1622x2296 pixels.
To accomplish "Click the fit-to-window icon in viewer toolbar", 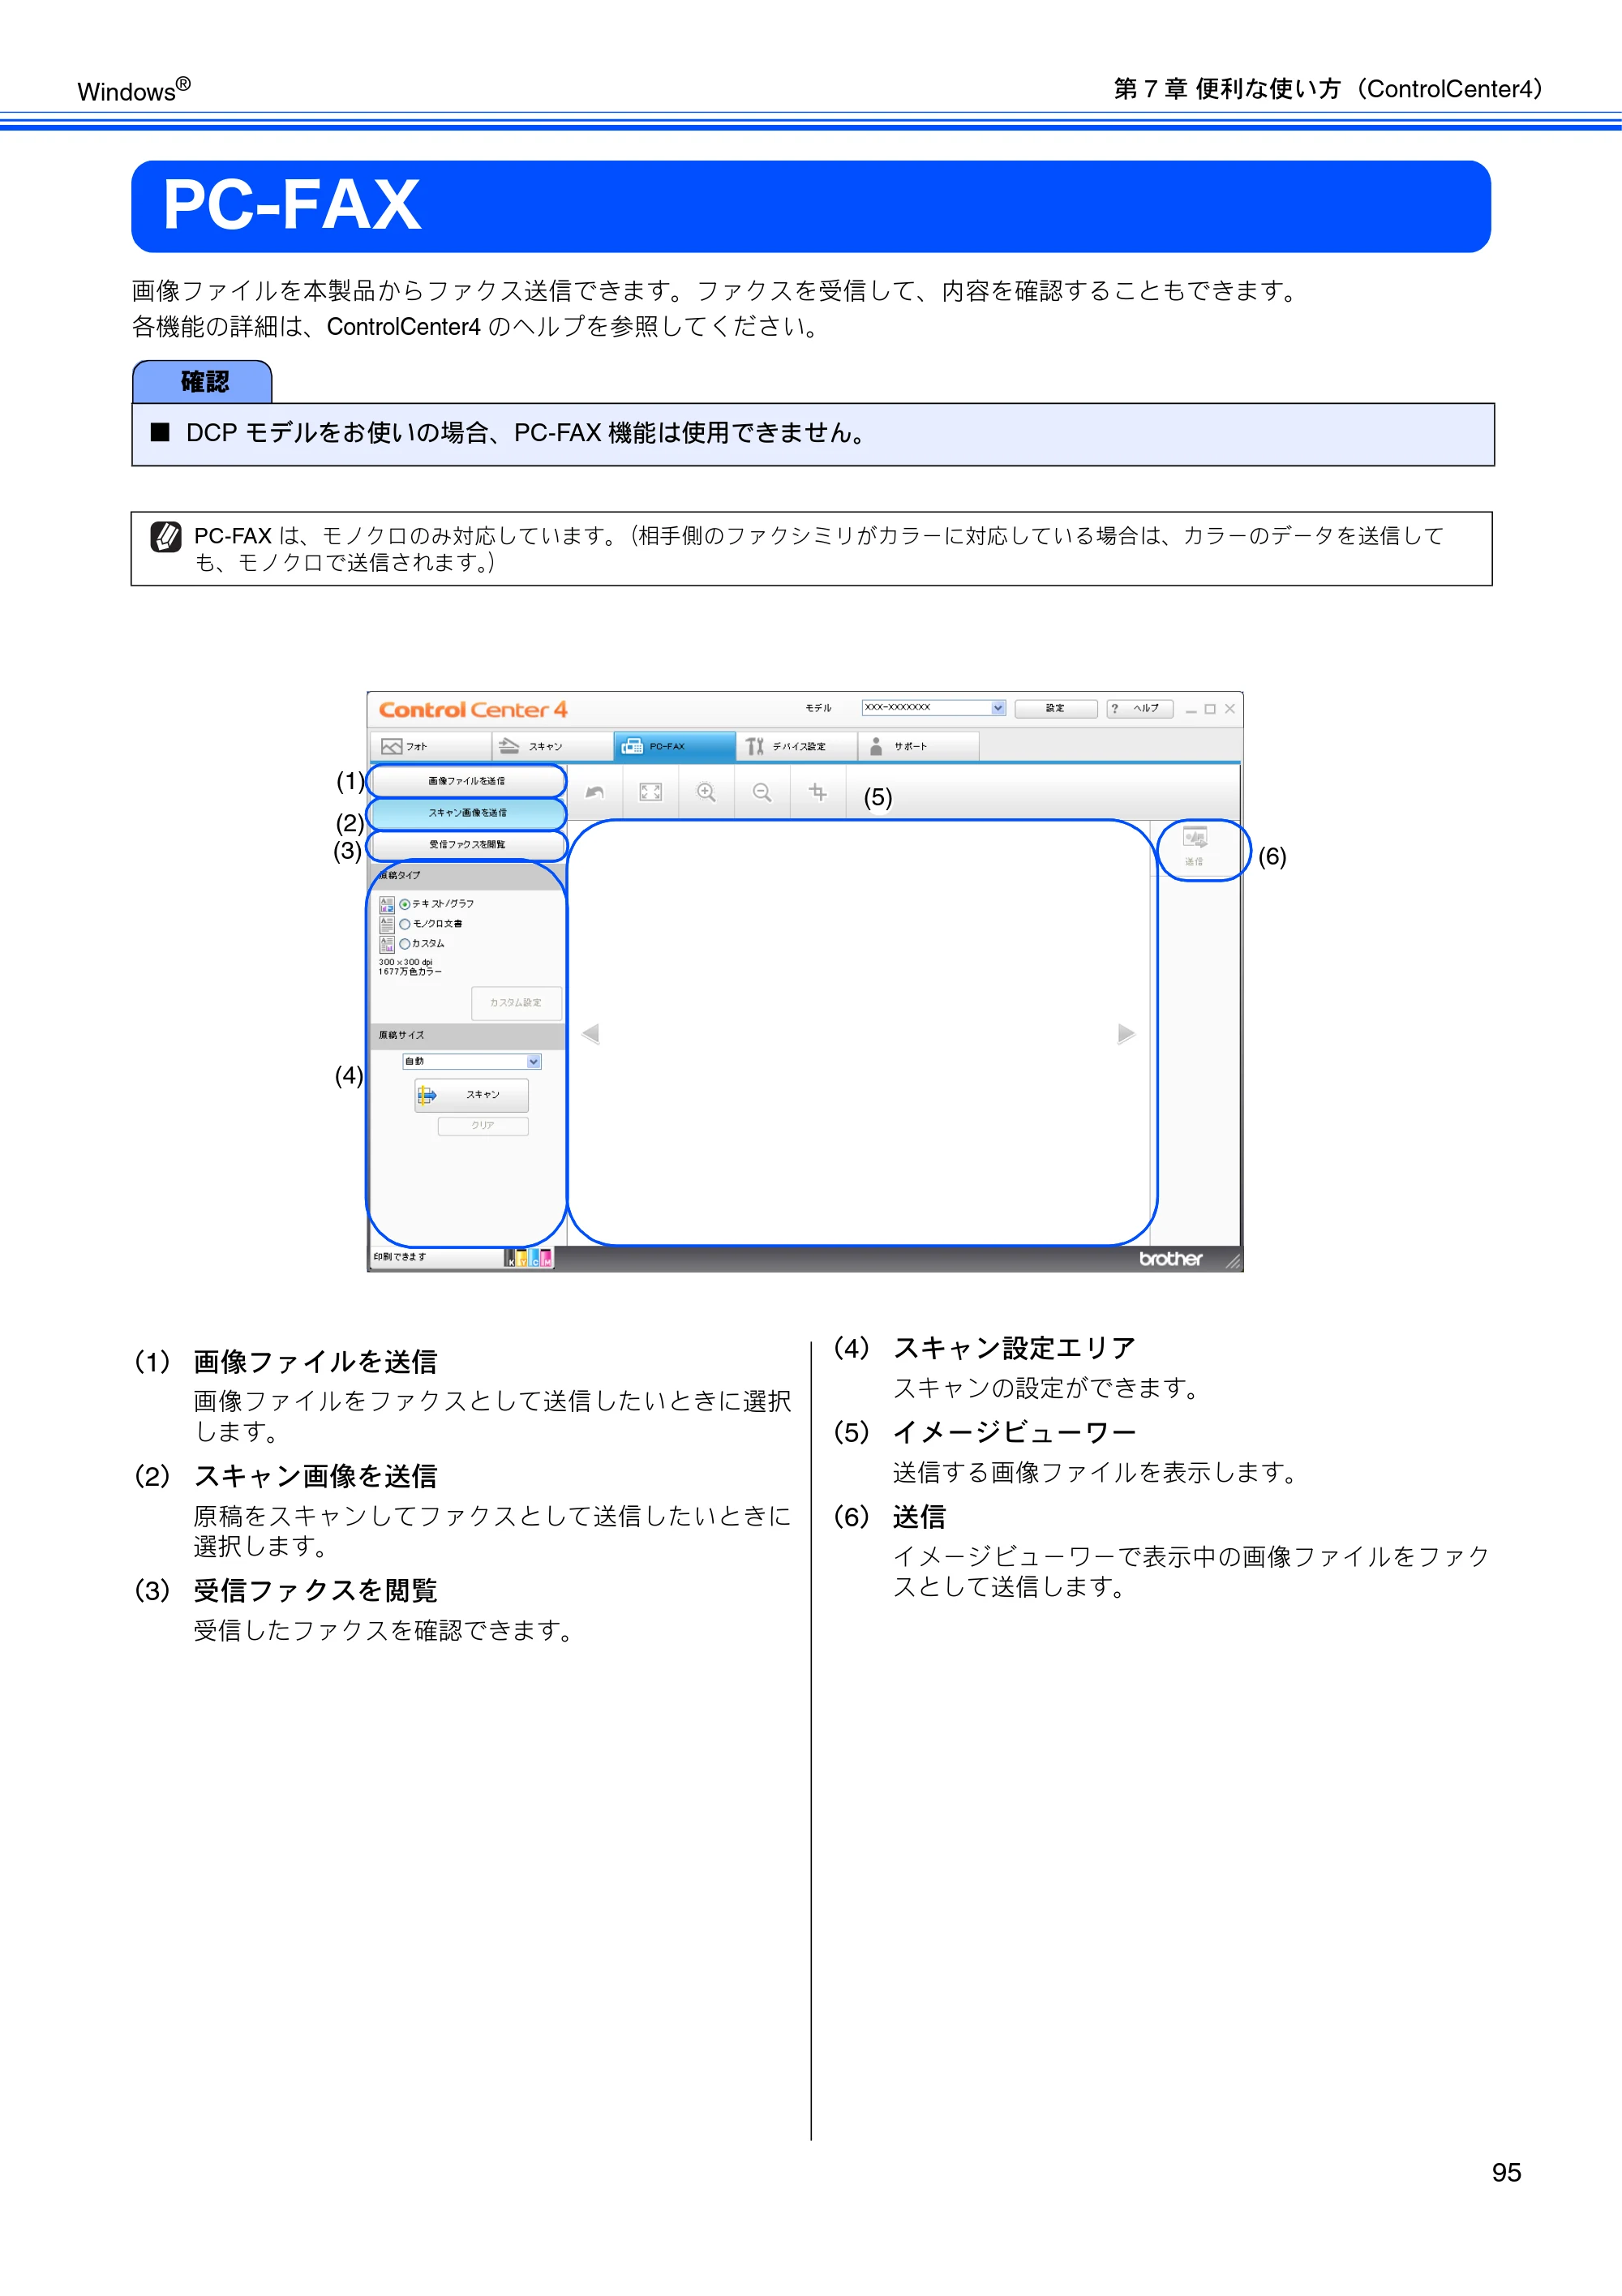I will (x=651, y=793).
